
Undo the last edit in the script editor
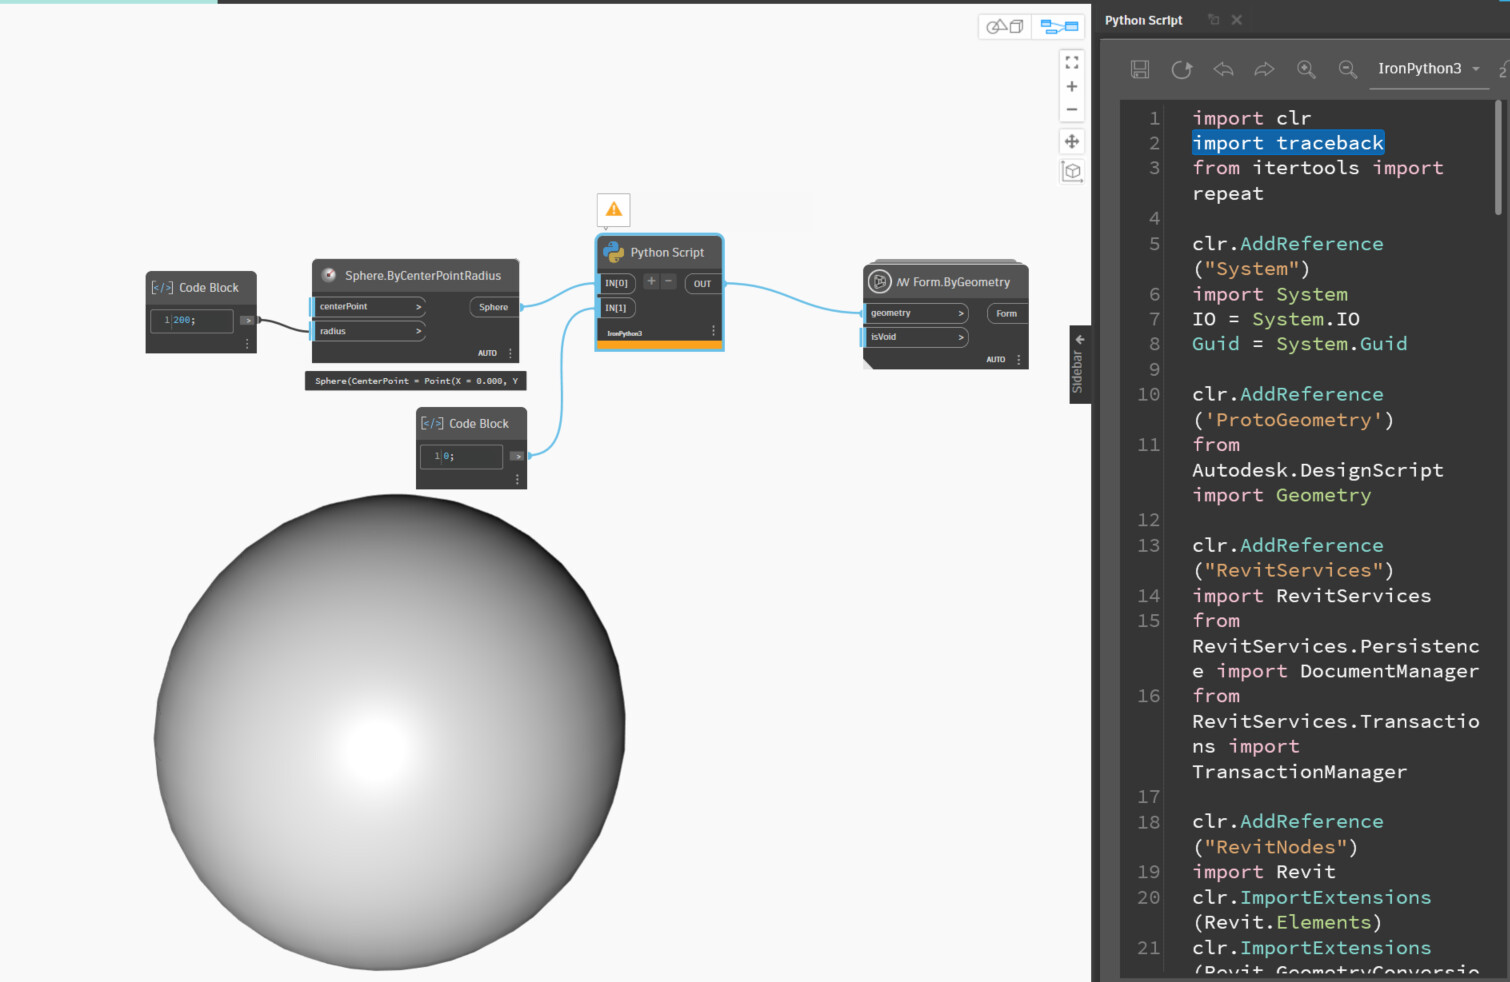tap(1223, 69)
